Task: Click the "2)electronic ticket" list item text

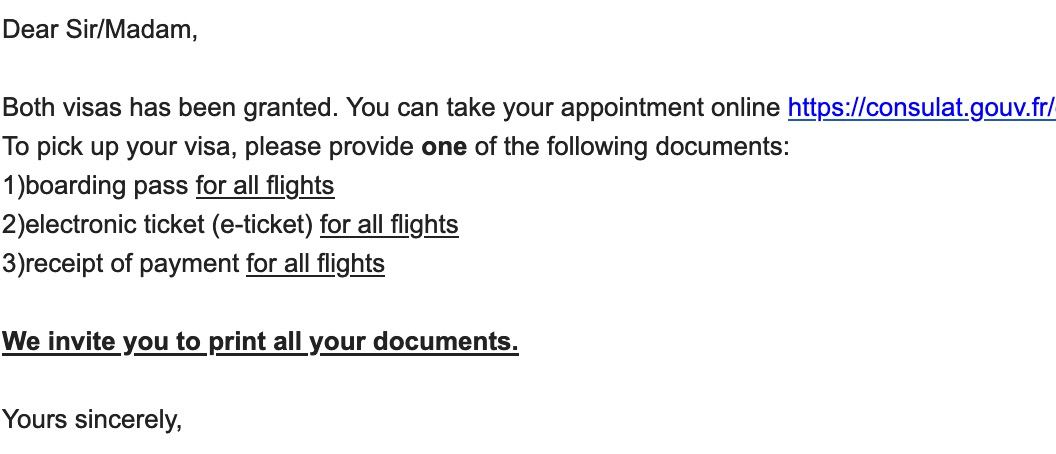Action: 103,225
